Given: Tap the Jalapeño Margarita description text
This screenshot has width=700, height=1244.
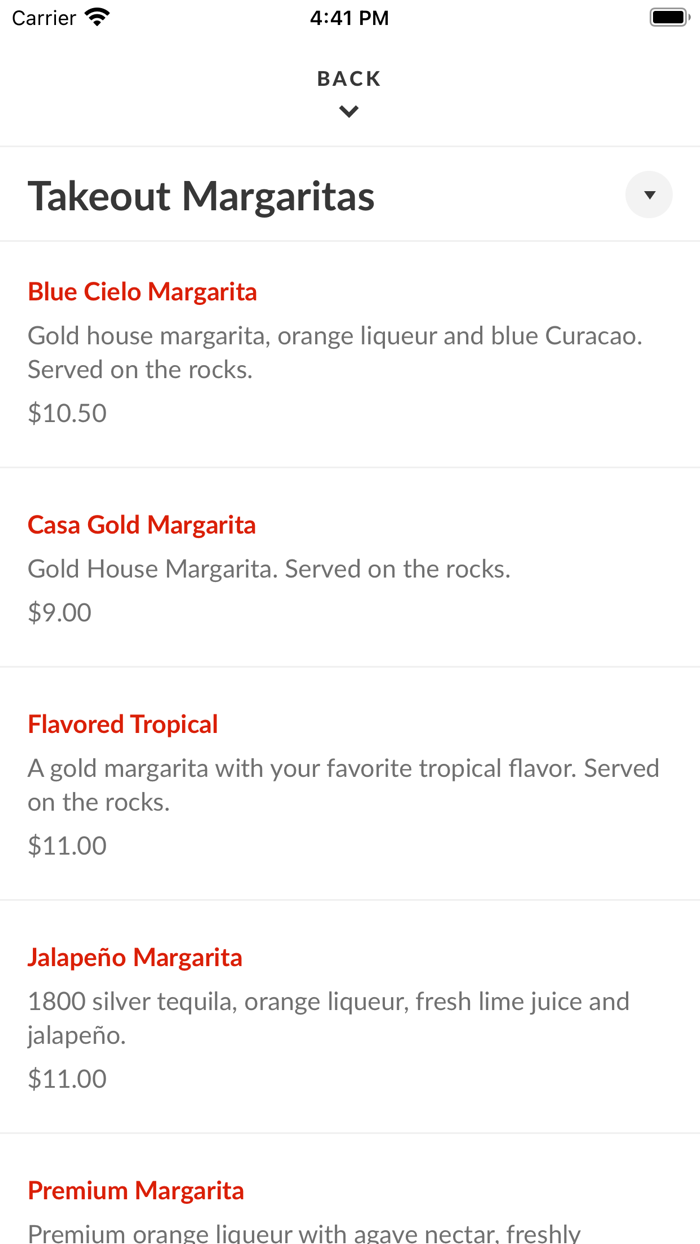Looking at the screenshot, I should tap(328, 1018).
